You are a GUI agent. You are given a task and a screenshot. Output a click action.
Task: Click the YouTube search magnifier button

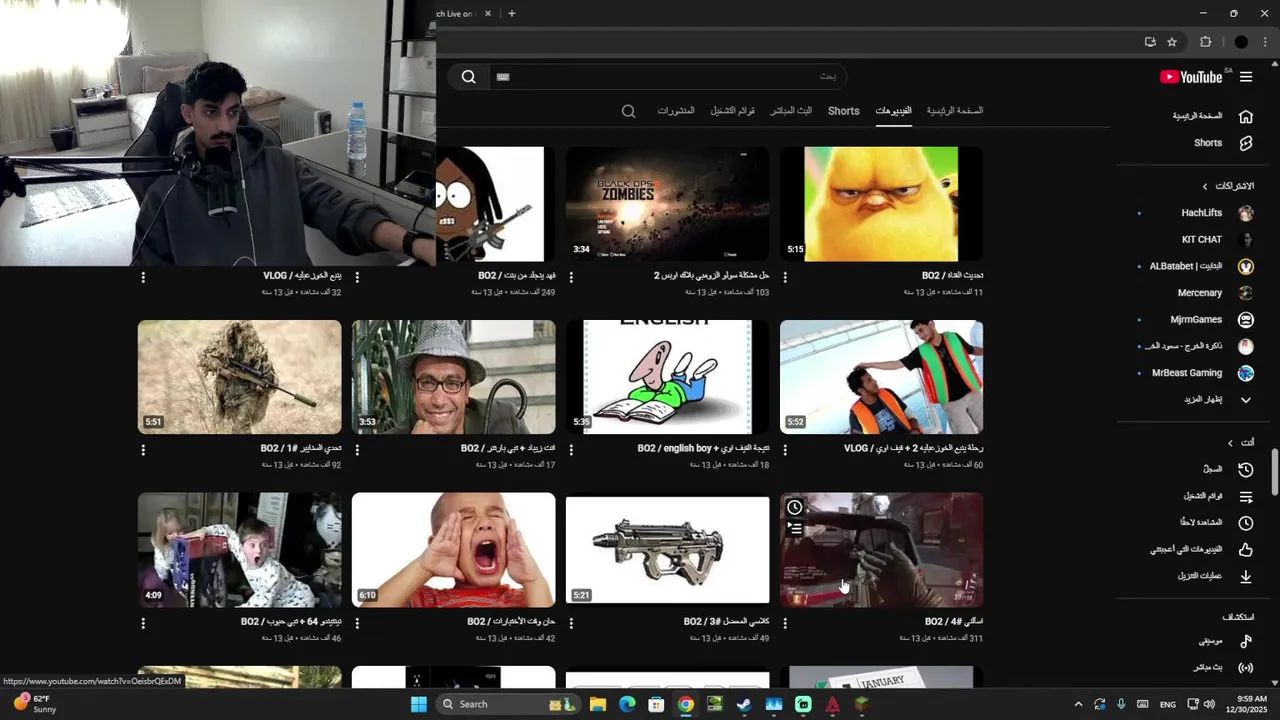click(x=468, y=77)
